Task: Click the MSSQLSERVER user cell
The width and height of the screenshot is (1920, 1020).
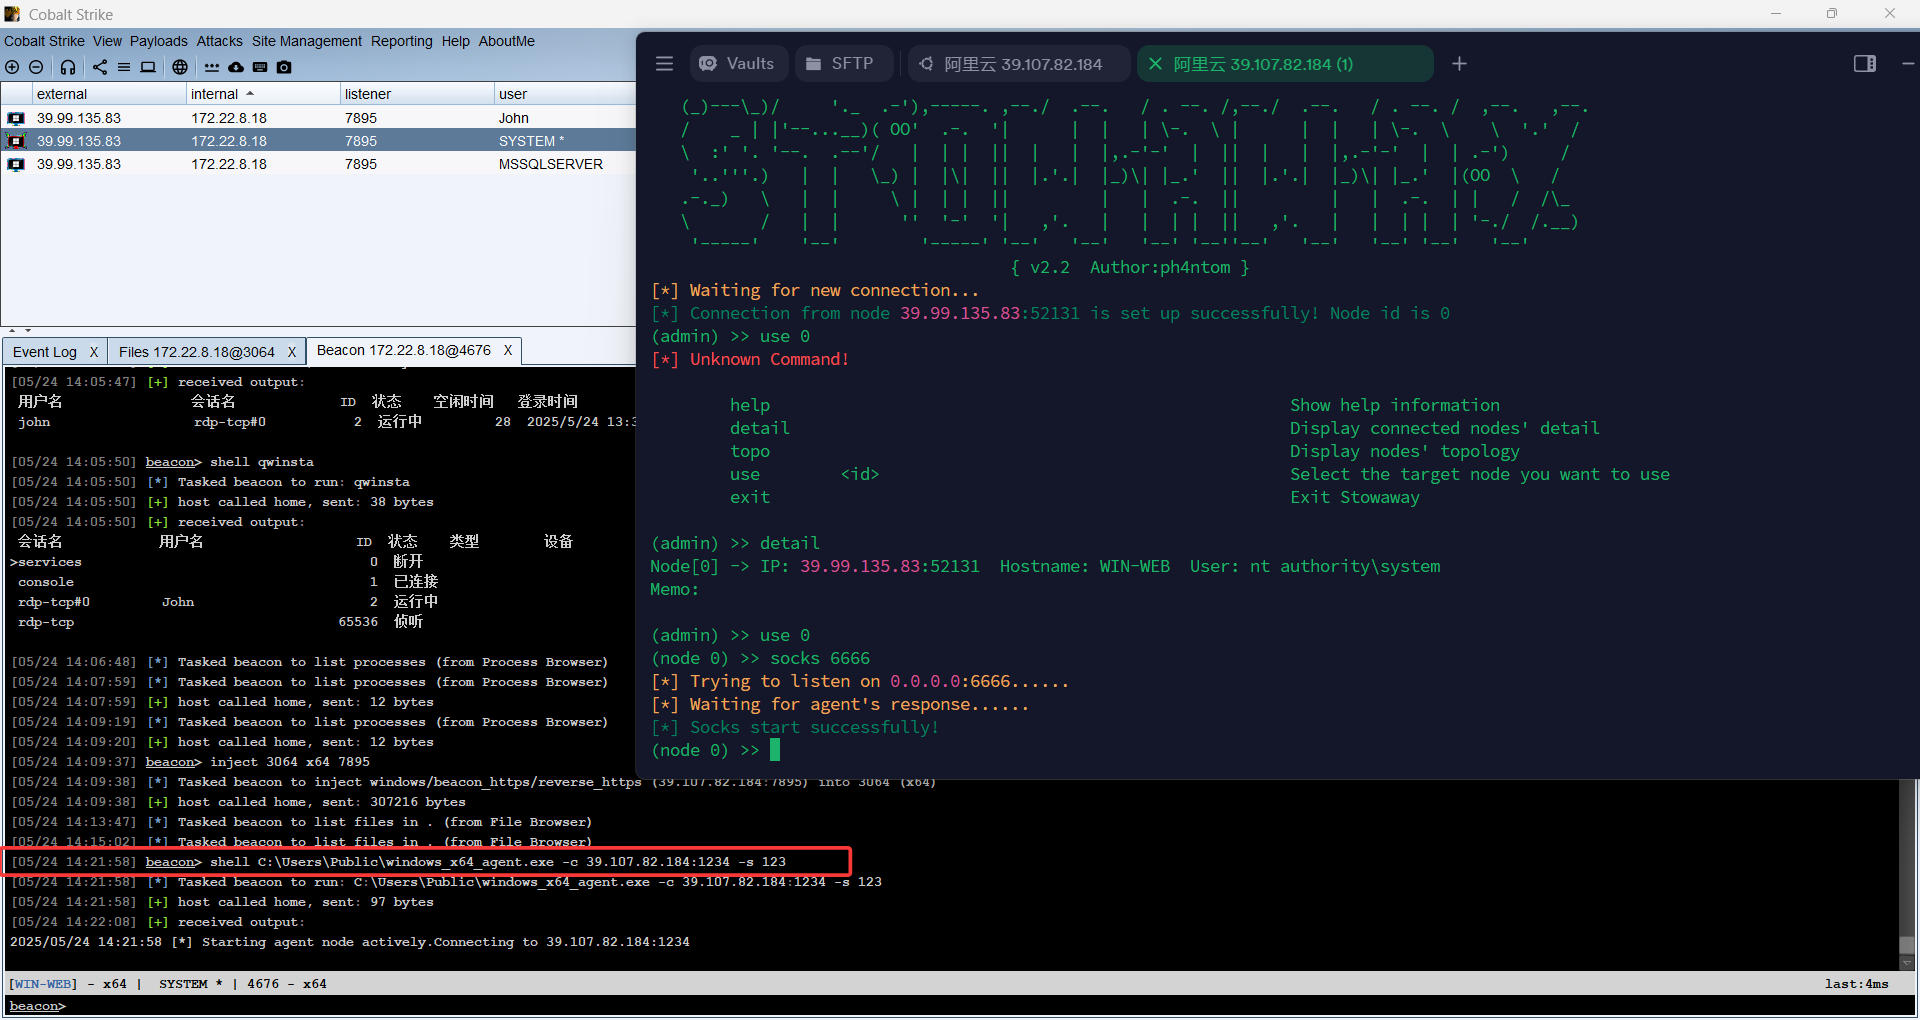Action: [551, 164]
